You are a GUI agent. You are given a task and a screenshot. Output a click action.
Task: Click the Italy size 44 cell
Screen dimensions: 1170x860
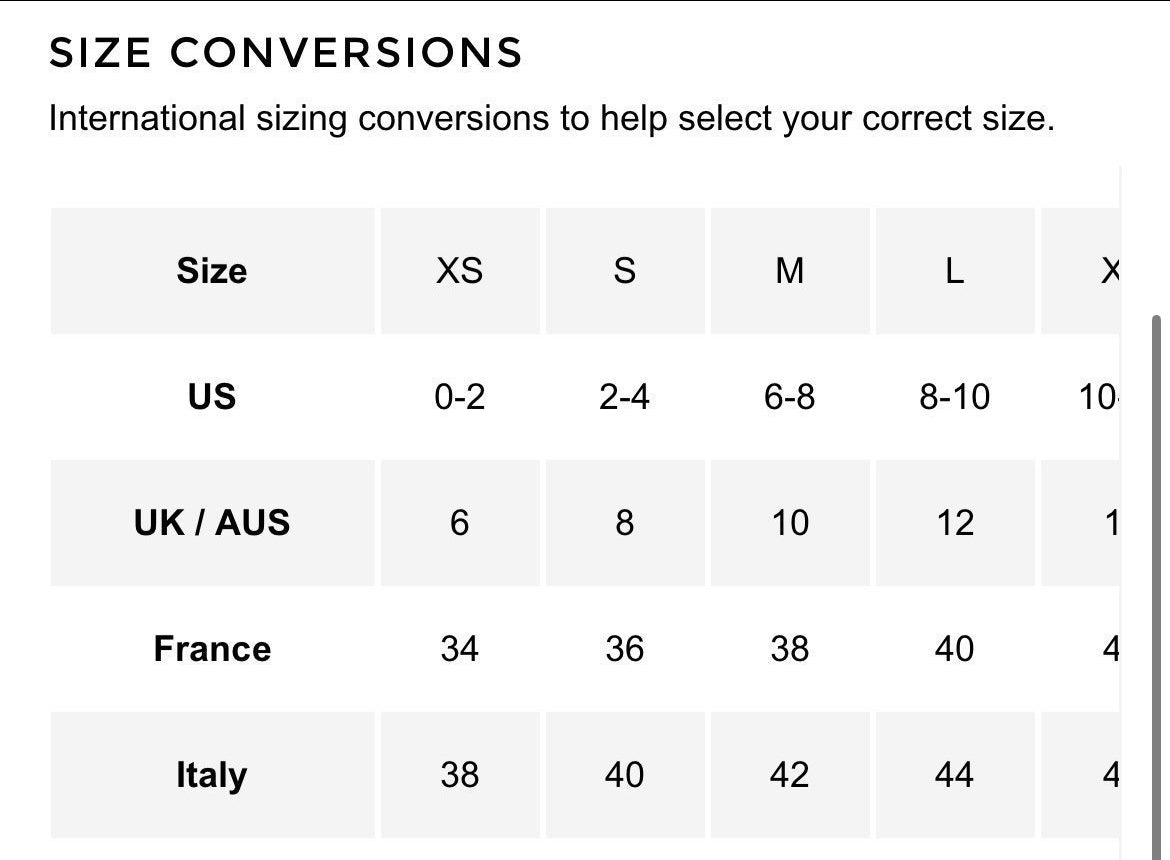coord(954,775)
